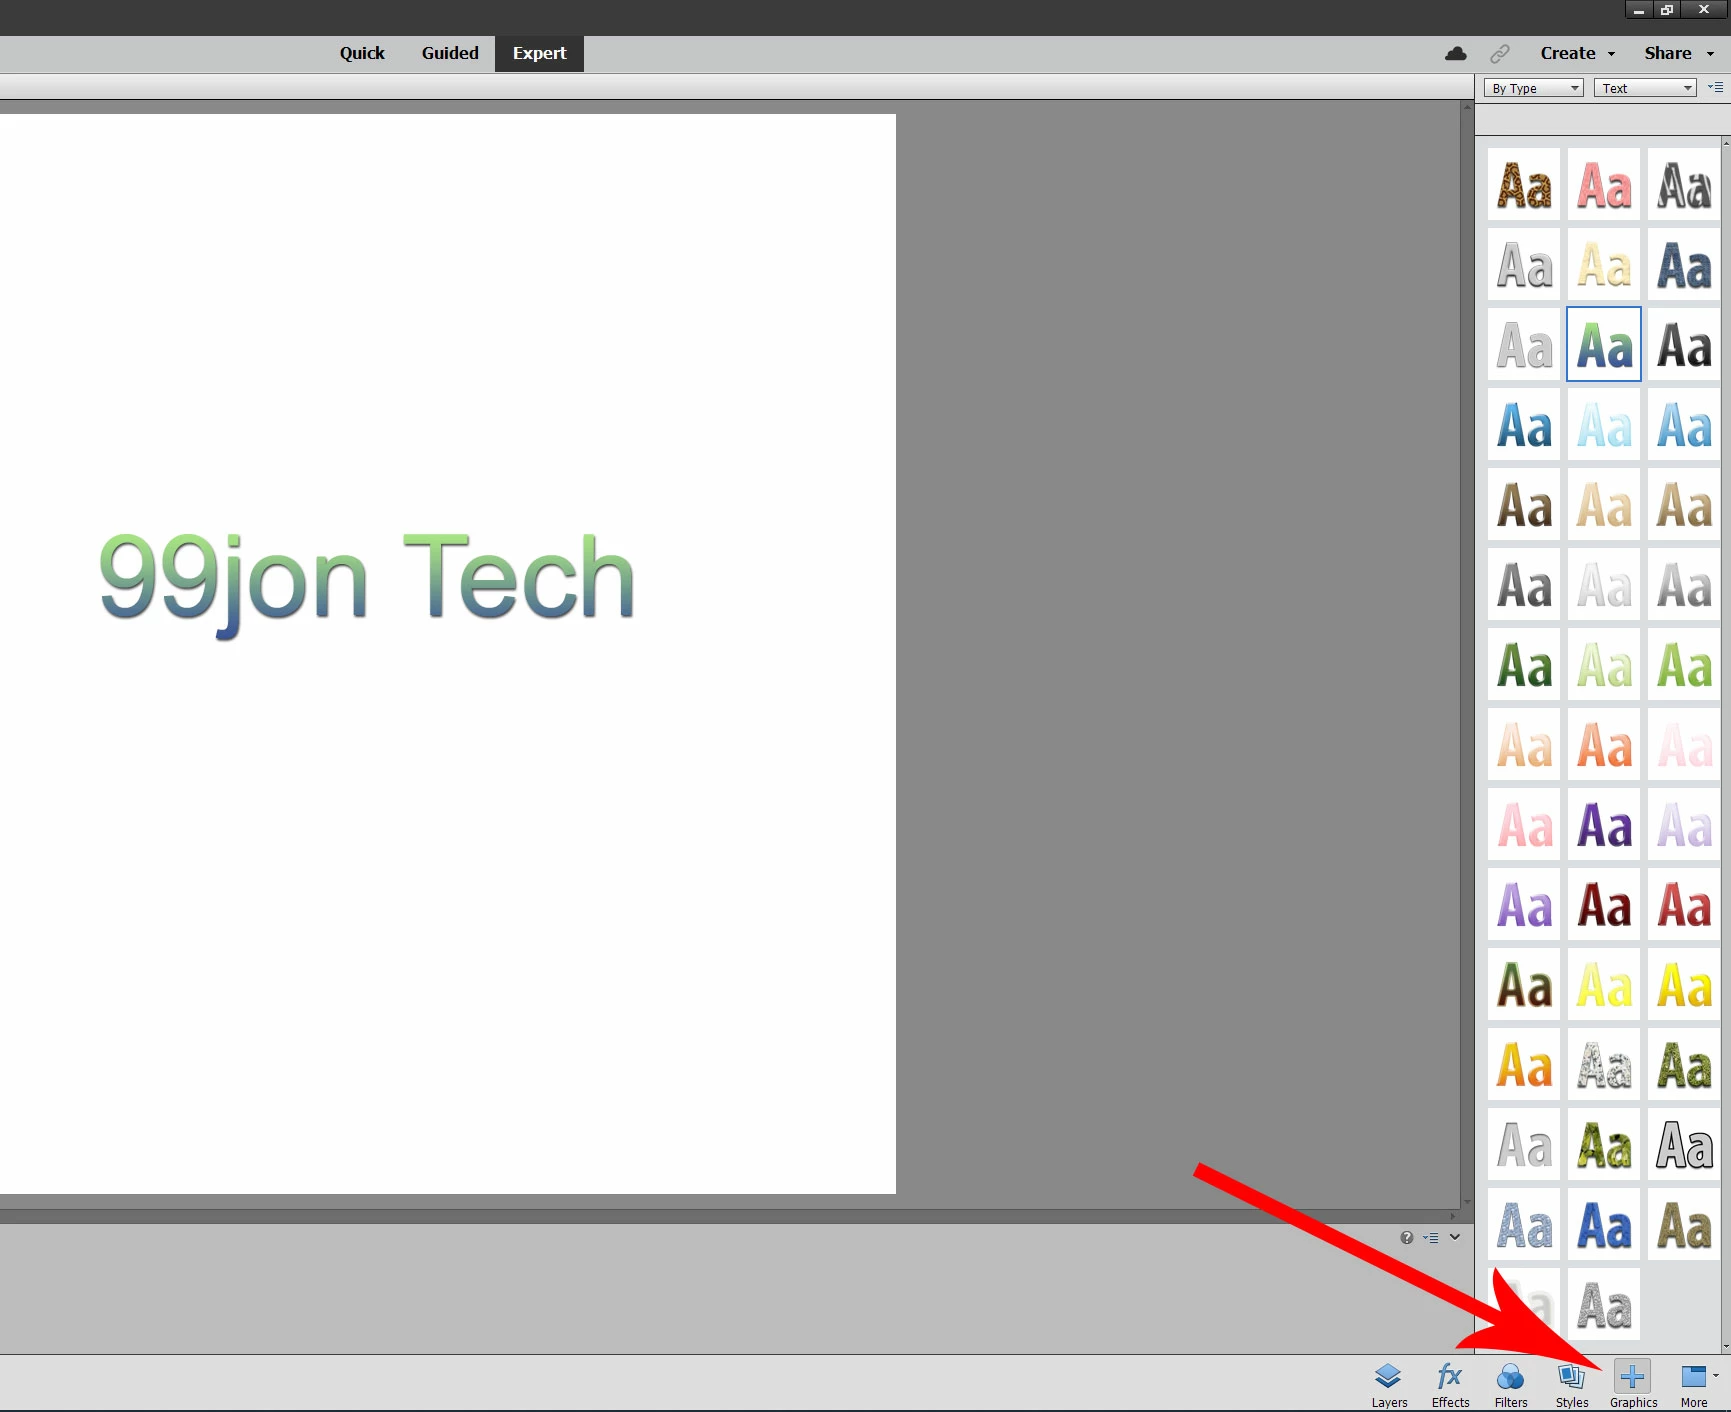Open the Create dropdown menu
1731x1412 pixels.
pos(1578,54)
